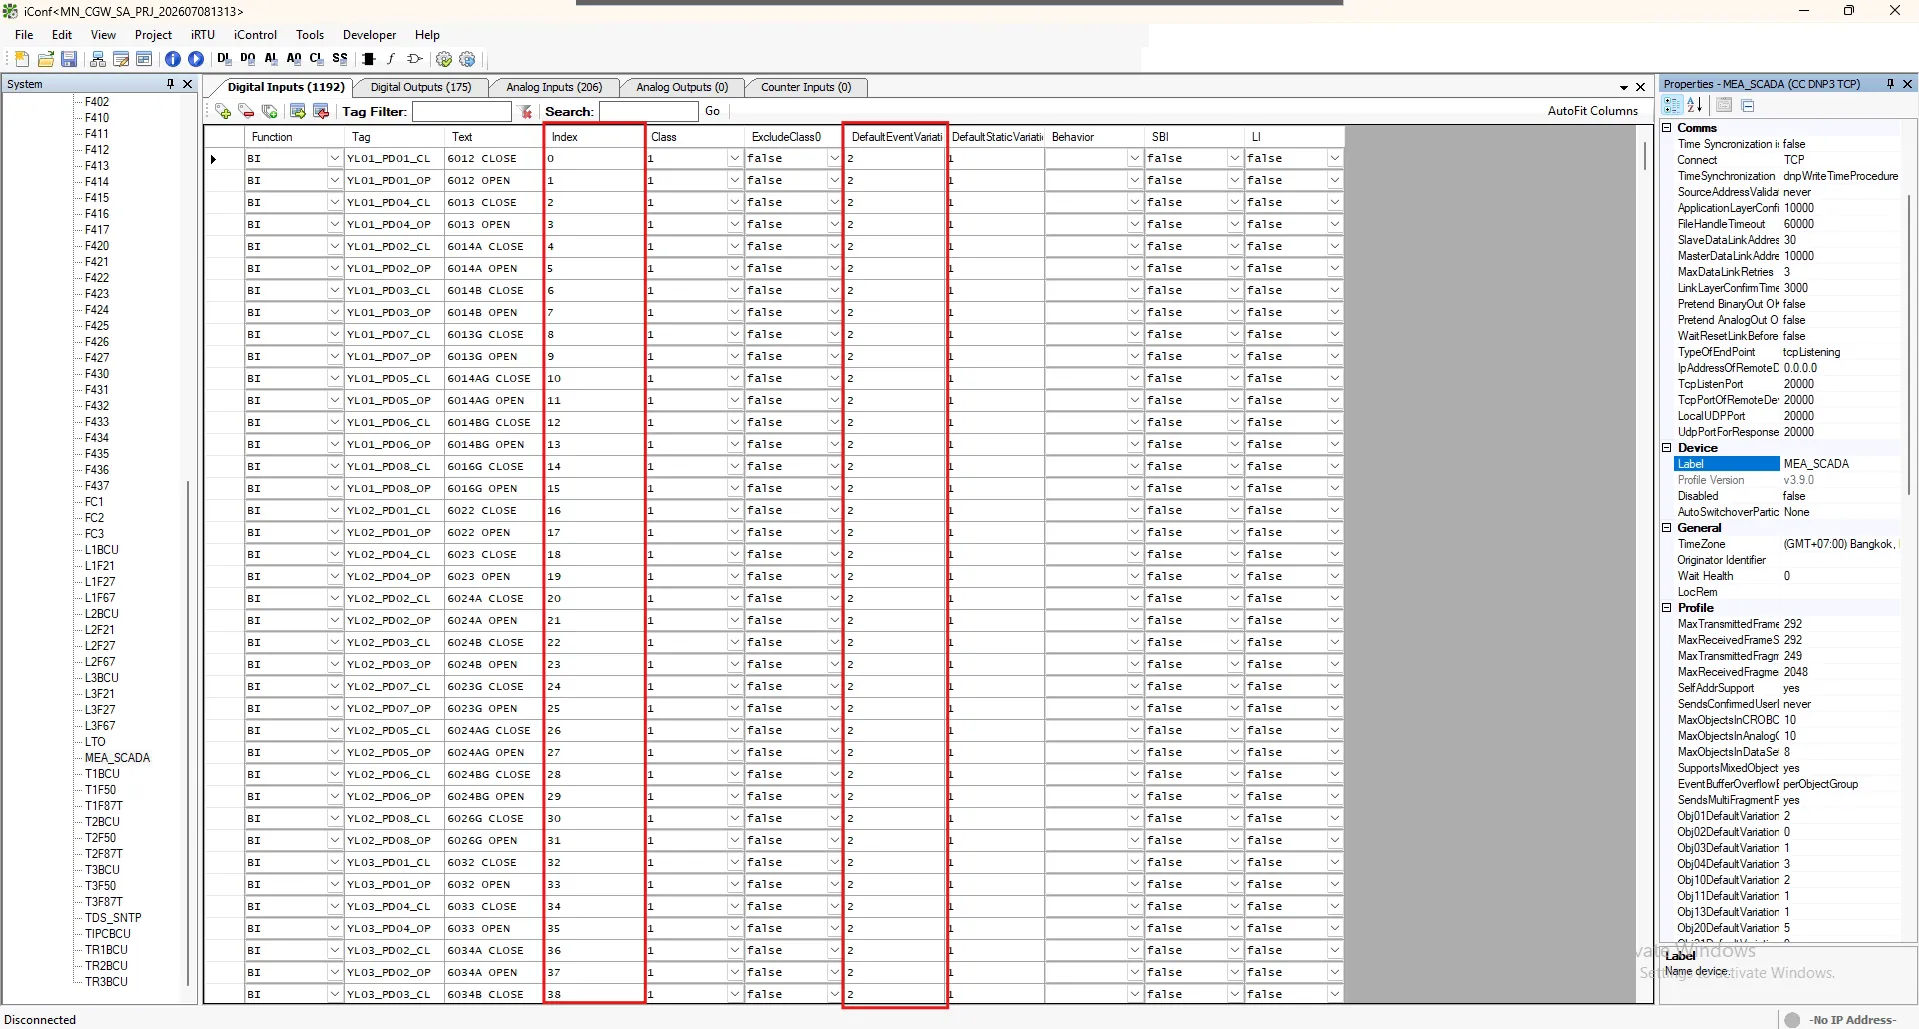Focus the Search input field
Viewport: 1919px width, 1029px height.
click(648, 112)
